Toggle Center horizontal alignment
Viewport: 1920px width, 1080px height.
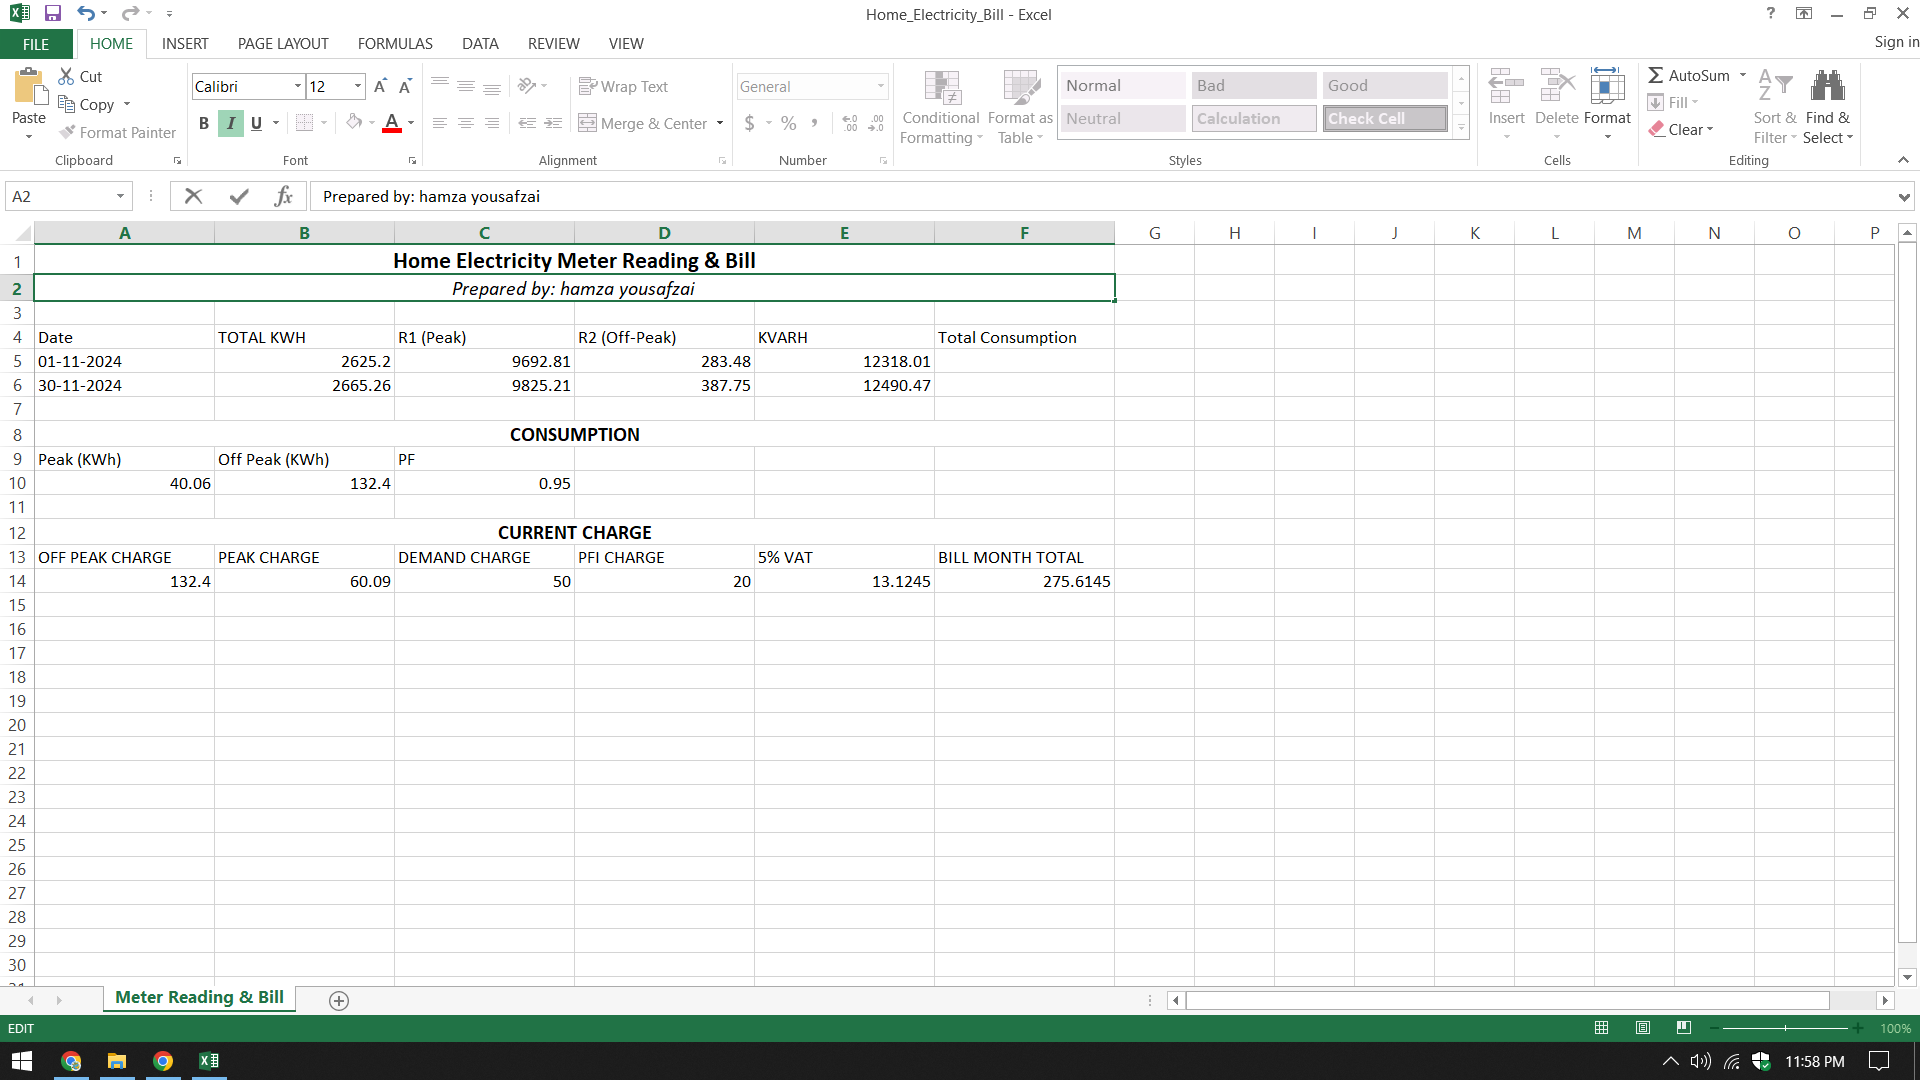[x=466, y=123]
